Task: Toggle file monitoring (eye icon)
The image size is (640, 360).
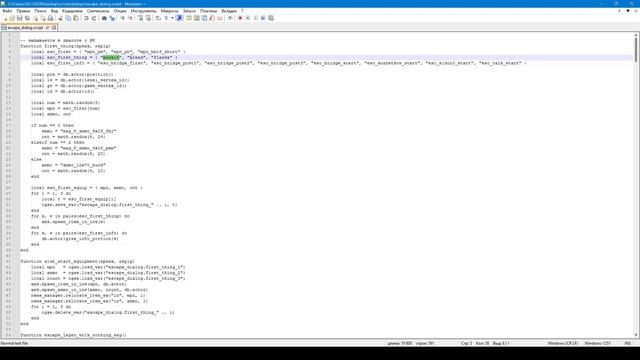Action: coord(230,18)
